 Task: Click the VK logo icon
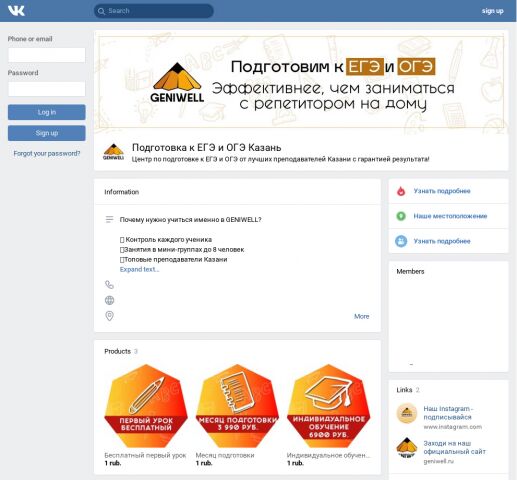pyautogui.click(x=16, y=11)
